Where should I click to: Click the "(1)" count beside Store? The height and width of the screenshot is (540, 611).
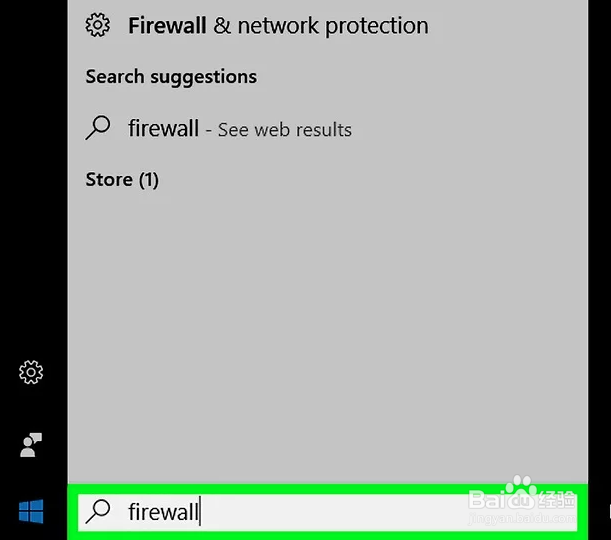(148, 180)
